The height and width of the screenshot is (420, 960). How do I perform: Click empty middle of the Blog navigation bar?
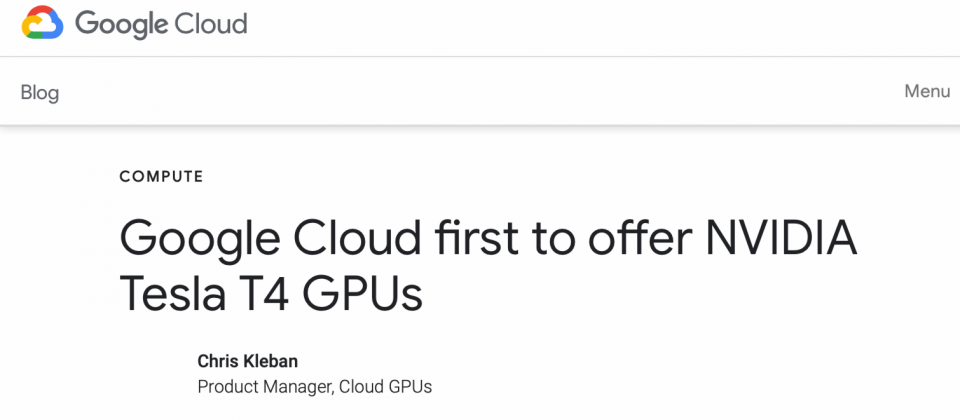pyautogui.click(x=480, y=92)
